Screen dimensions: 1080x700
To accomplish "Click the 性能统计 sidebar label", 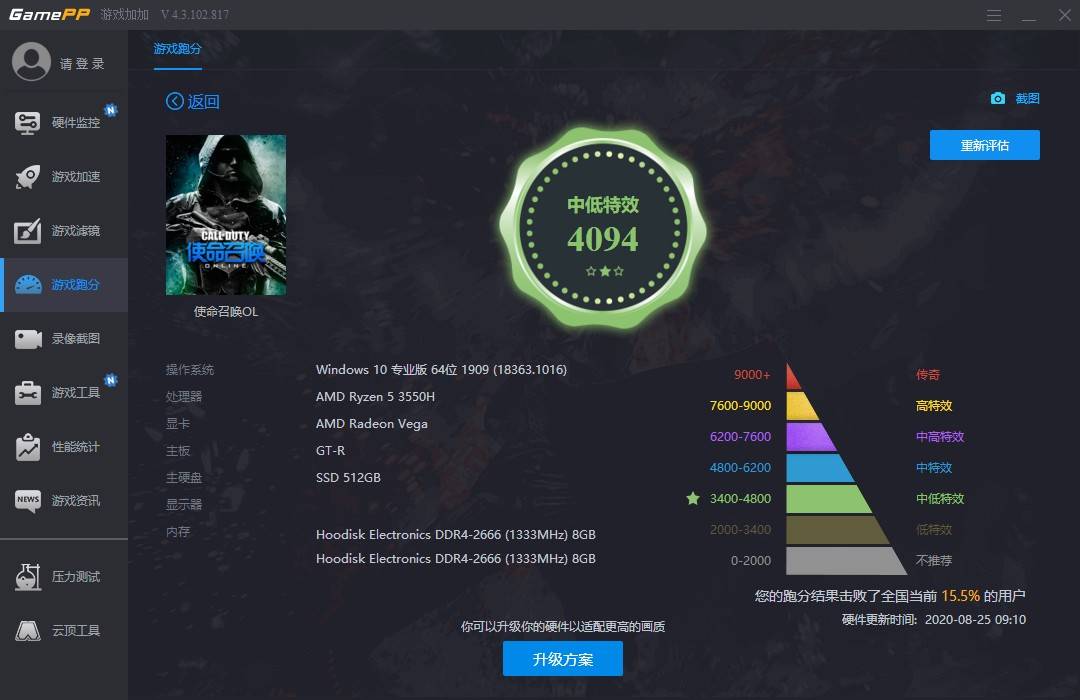I will (x=76, y=447).
